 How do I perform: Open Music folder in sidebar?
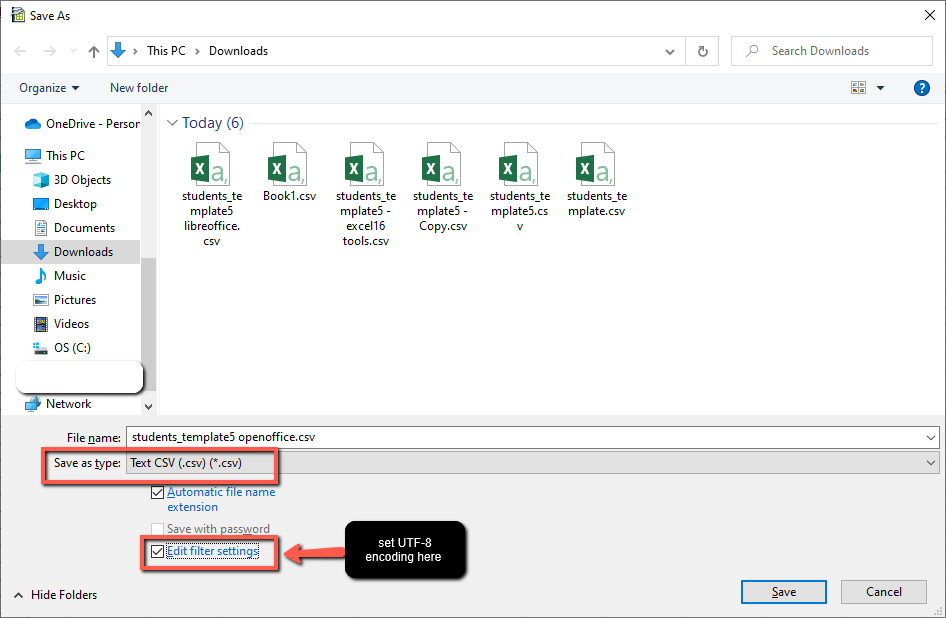[x=59, y=276]
